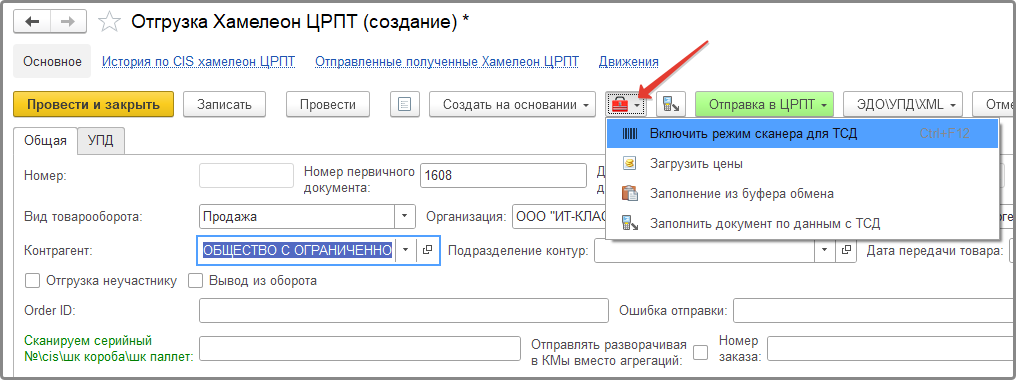This screenshot has height=380, width=1016.
Task: Click the serial number scanning input field
Action: pyautogui.click(x=360, y=348)
